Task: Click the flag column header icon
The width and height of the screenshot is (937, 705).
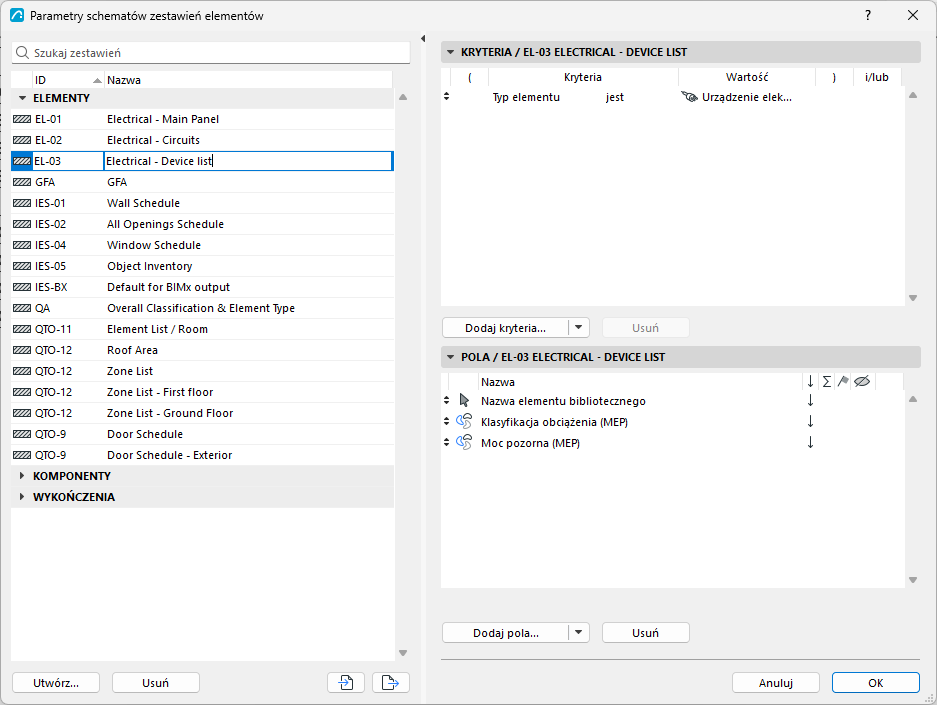Action: (x=843, y=381)
